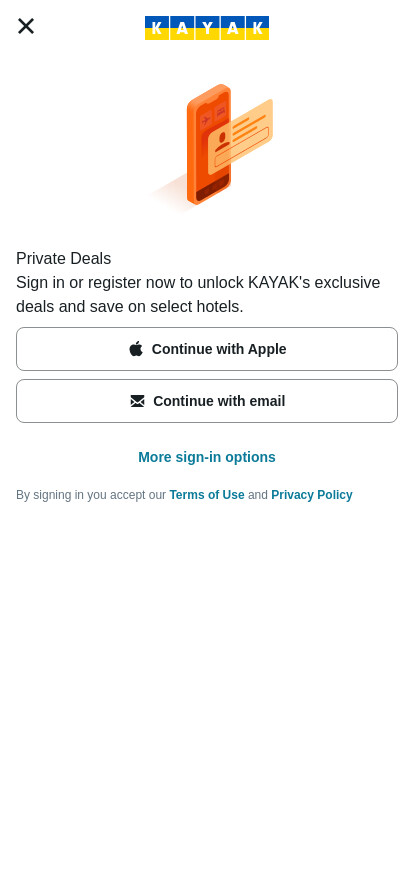The width and height of the screenshot is (414, 896).
Task: Open the Terms of Use link
Action: [x=207, y=495]
